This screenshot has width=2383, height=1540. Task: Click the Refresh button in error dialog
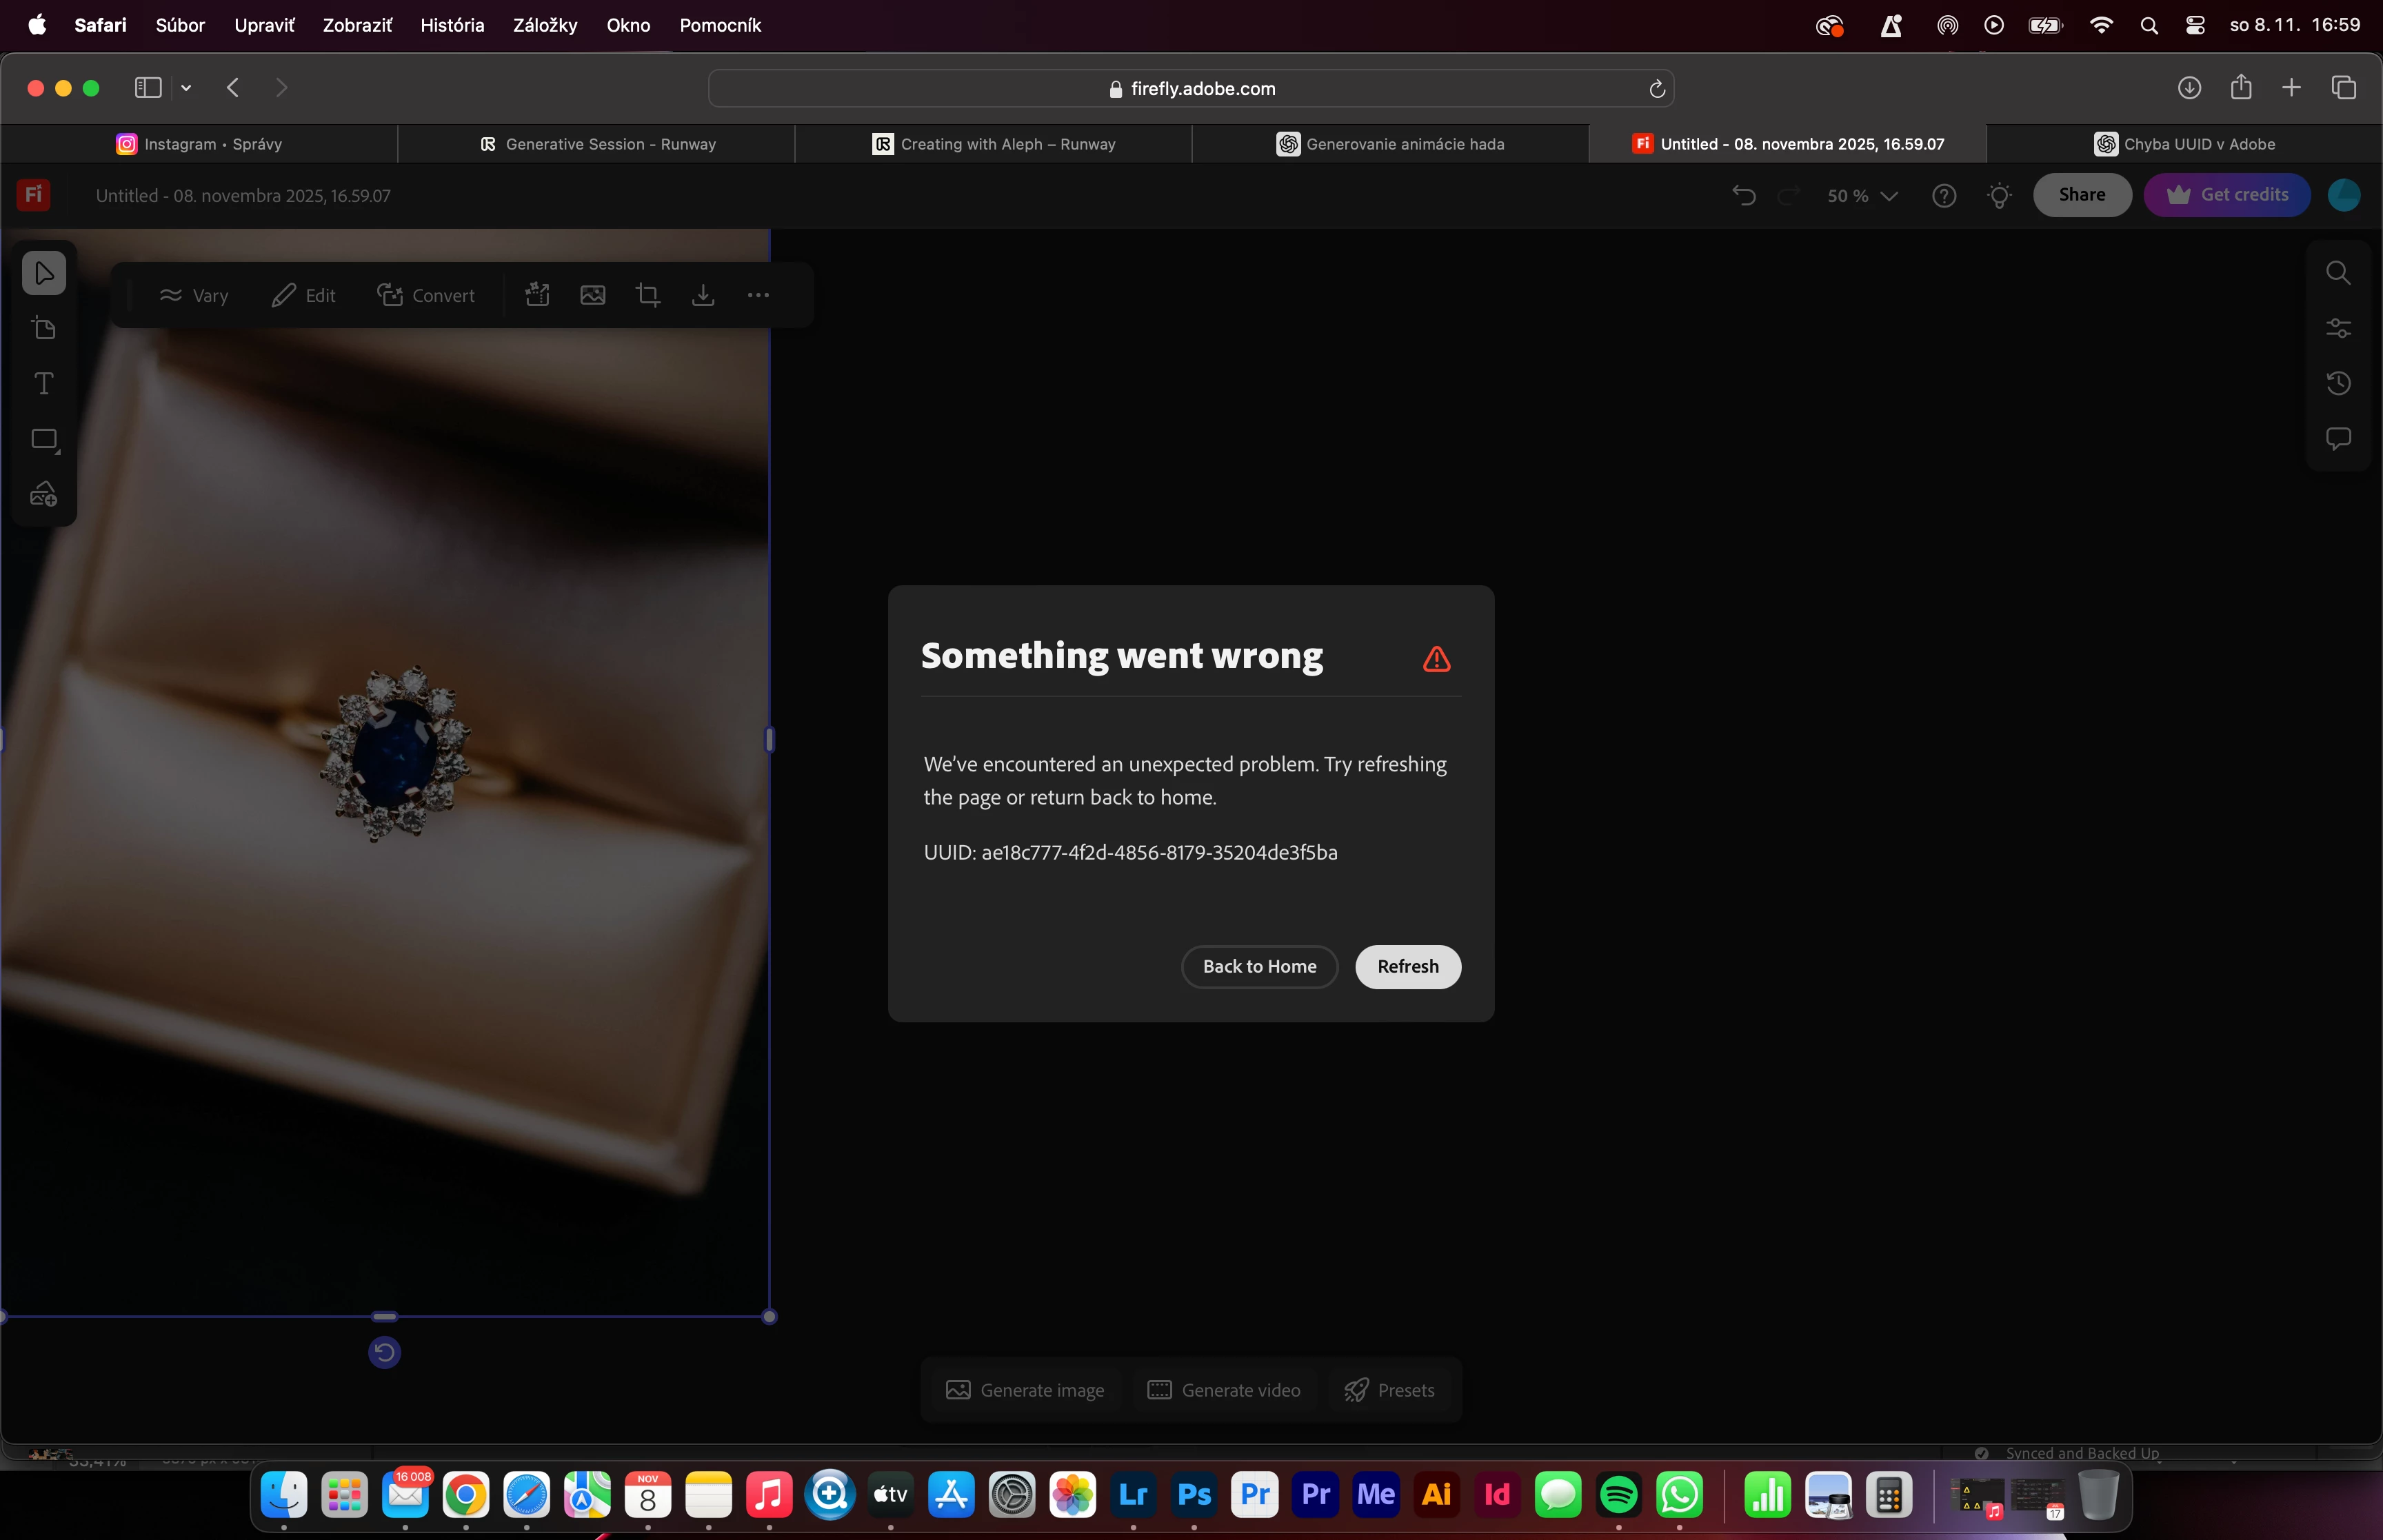1407,966
